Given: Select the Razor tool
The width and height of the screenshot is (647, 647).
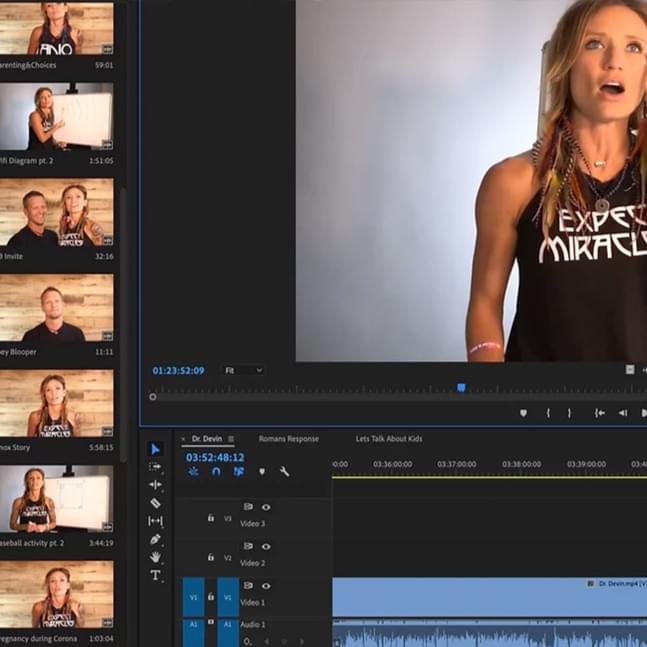Looking at the screenshot, I should point(155,503).
